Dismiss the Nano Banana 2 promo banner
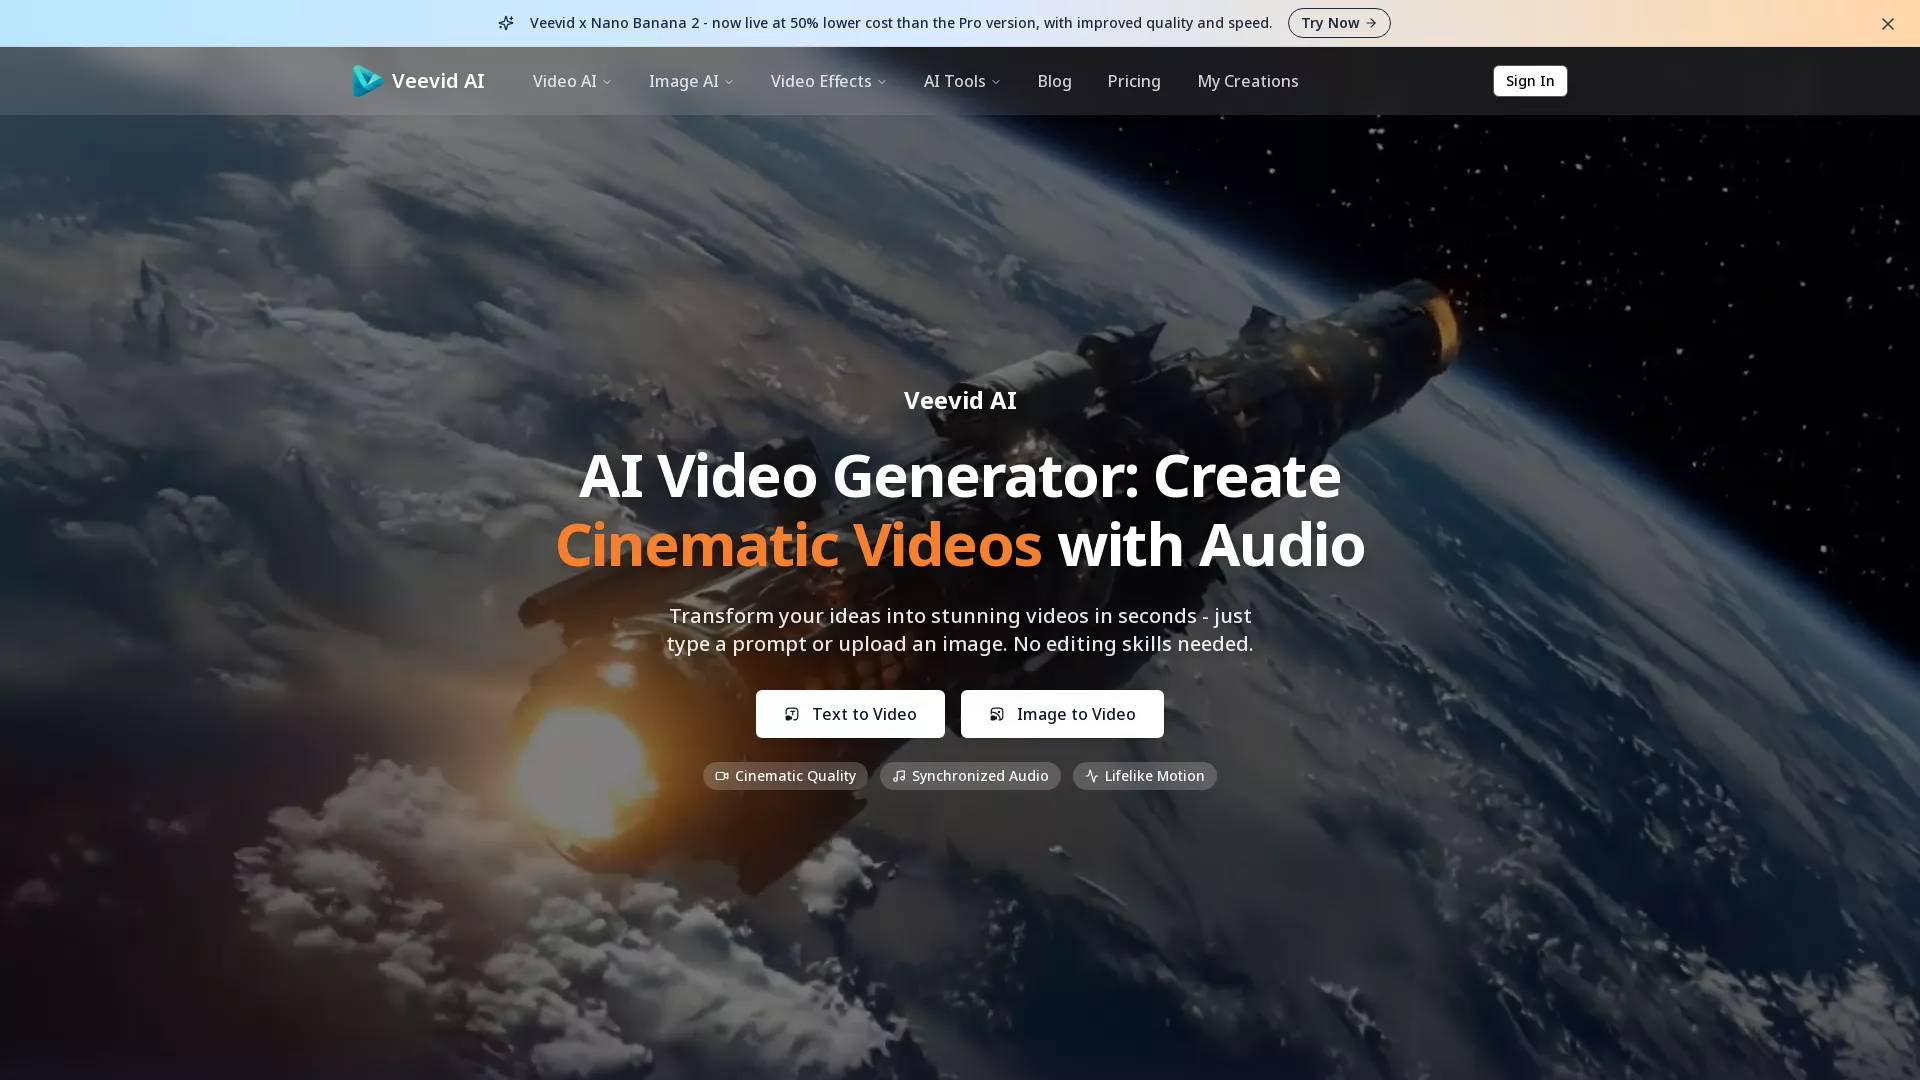The height and width of the screenshot is (1080, 1920). pyautogui.click(x=1888, y=23)
